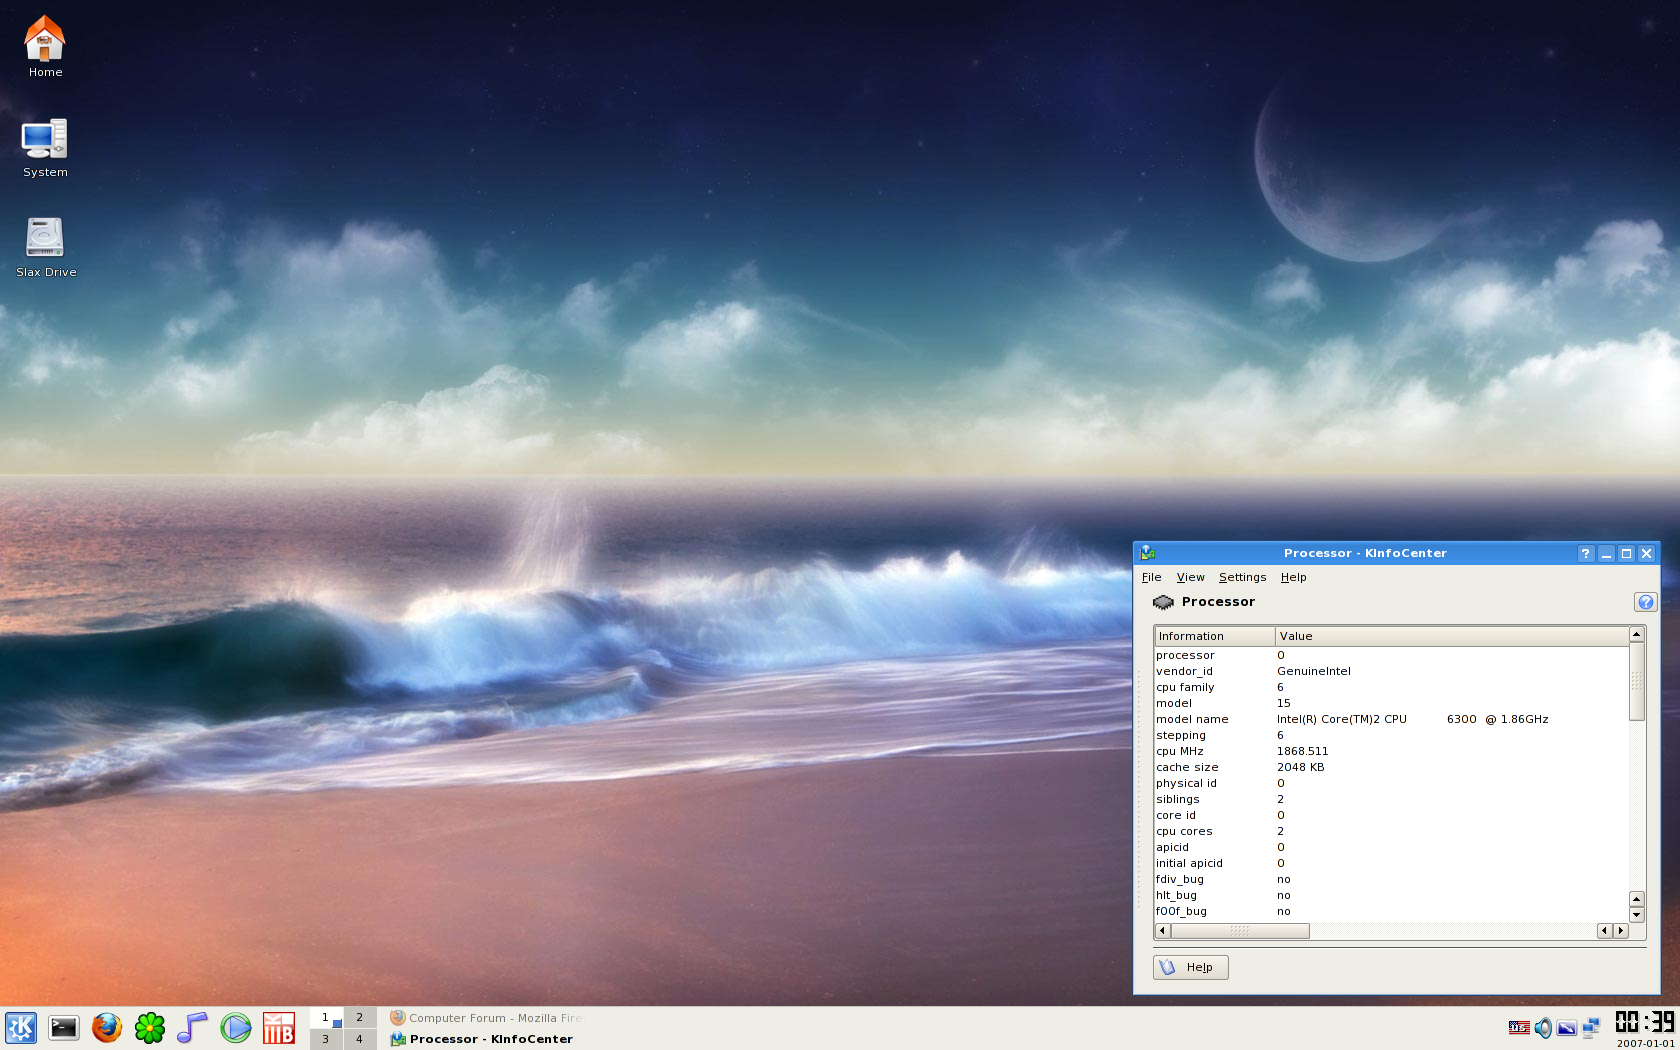This screenshot has width=1680, height=1050.
Task: Click the processor chip icon in the header
Action: point(1163,602)
